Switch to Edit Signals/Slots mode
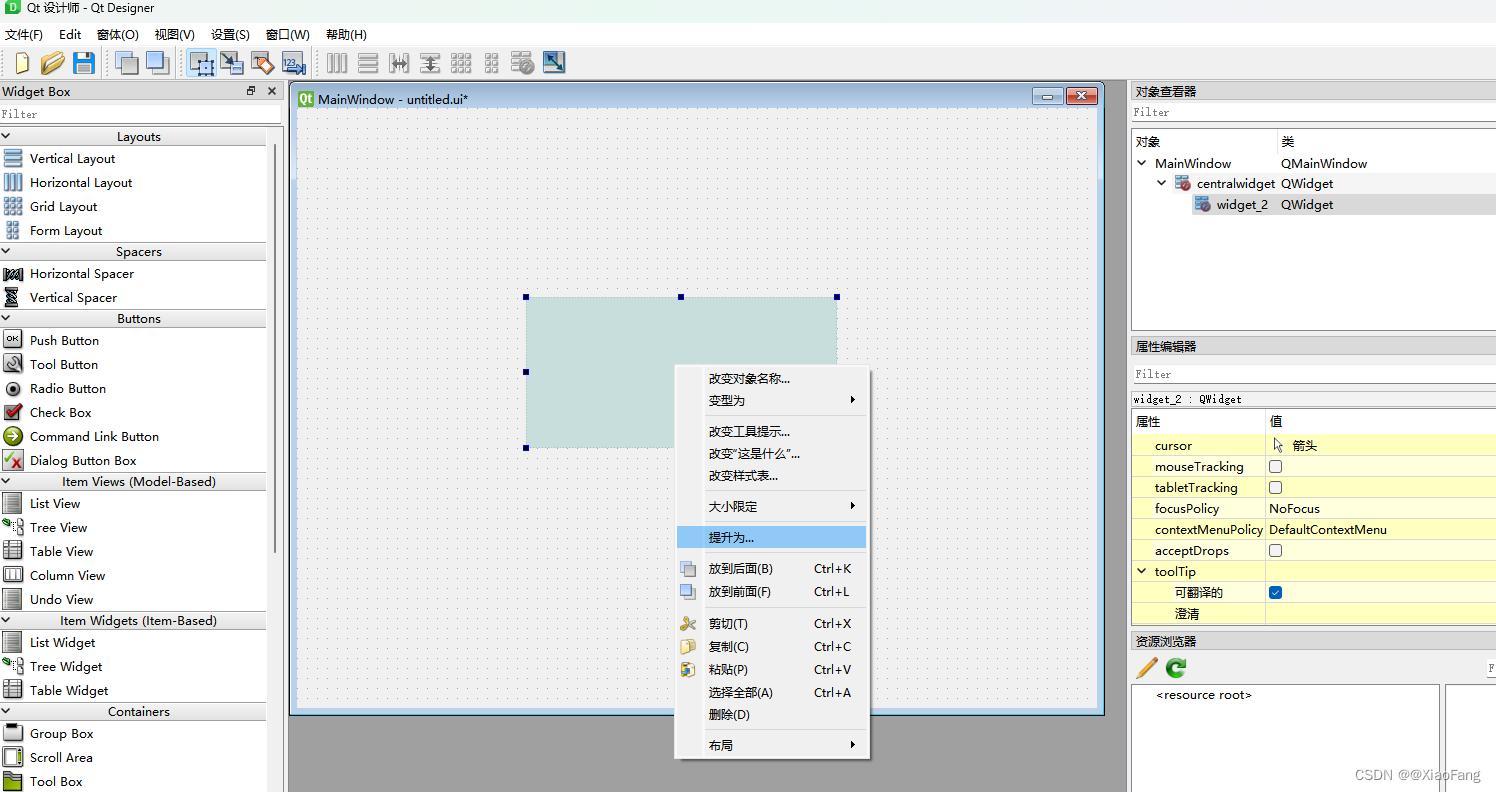The image size is (1496, 792). pos(232,62)
